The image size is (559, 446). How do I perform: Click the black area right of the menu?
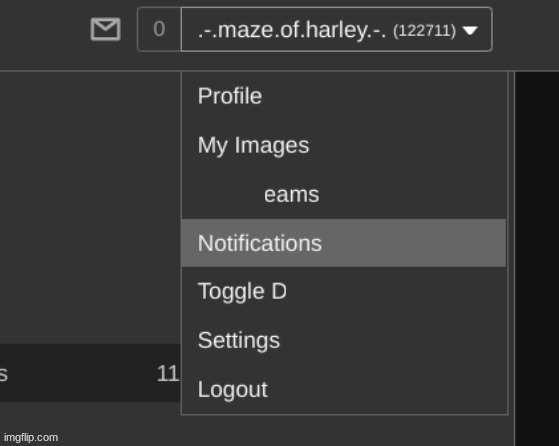click(537, 258)
